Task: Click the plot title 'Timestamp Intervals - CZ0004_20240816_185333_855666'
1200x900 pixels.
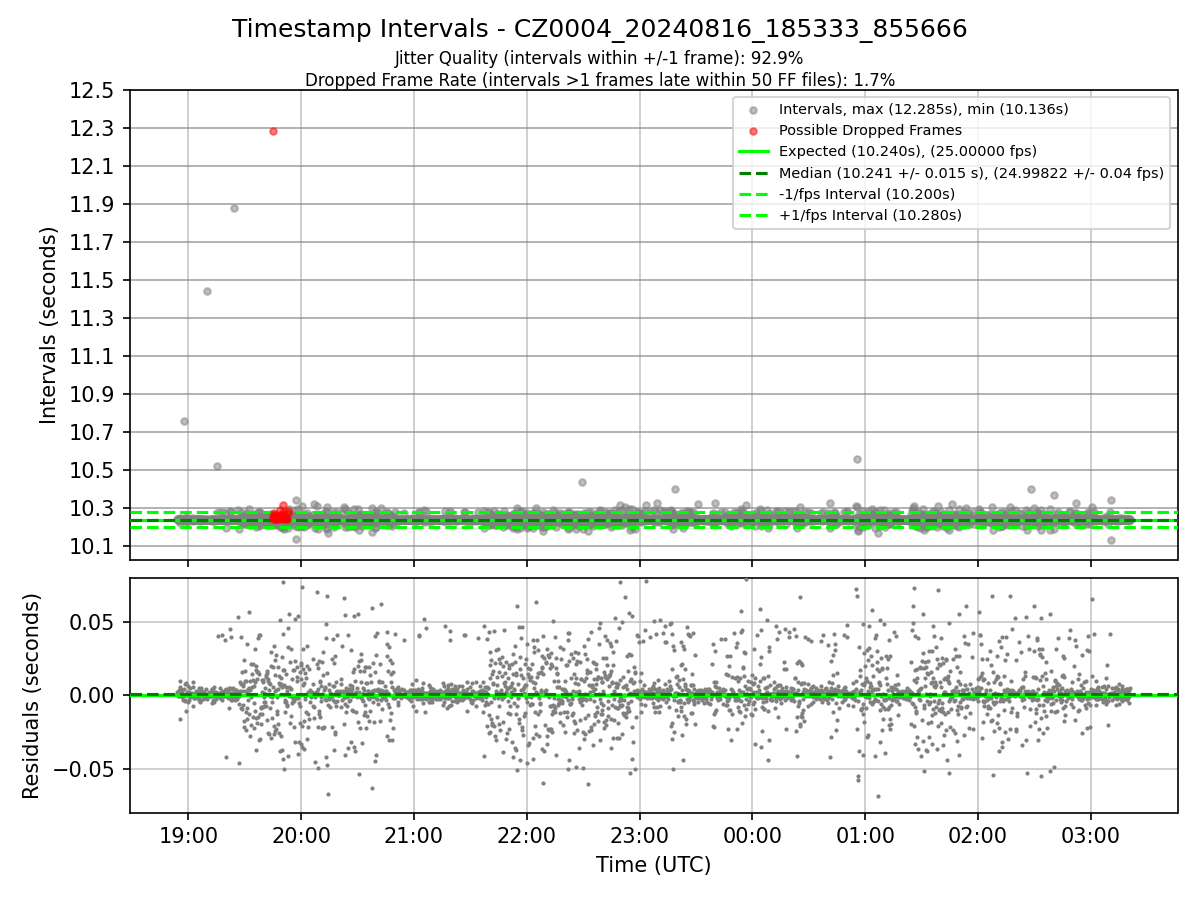Action: pos(599,29)
